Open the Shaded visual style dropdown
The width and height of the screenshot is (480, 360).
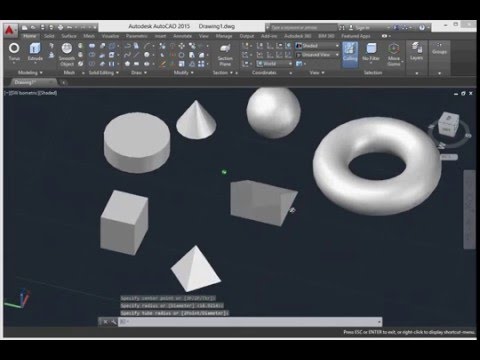[317, 46]
